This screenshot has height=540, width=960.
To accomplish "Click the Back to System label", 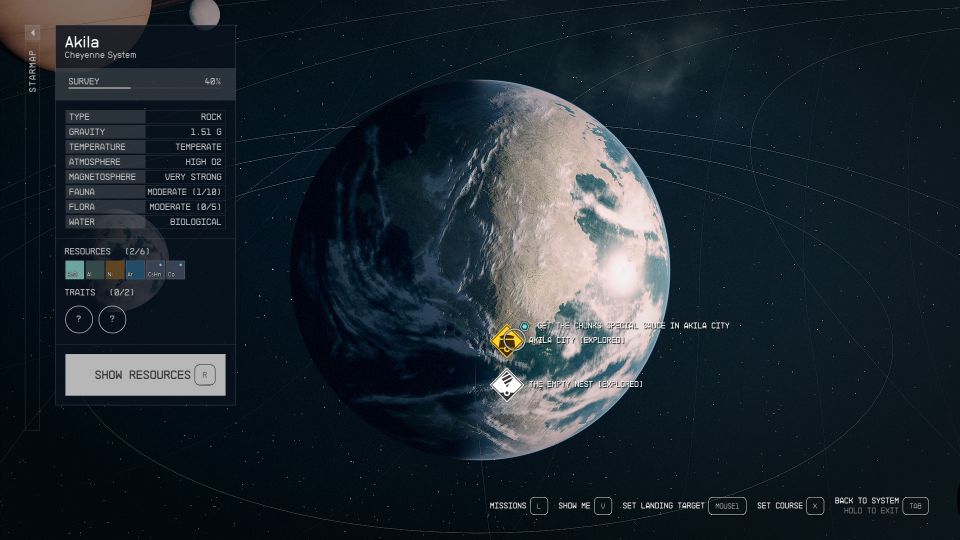I will pyautogui.click(x=866, y=501).
